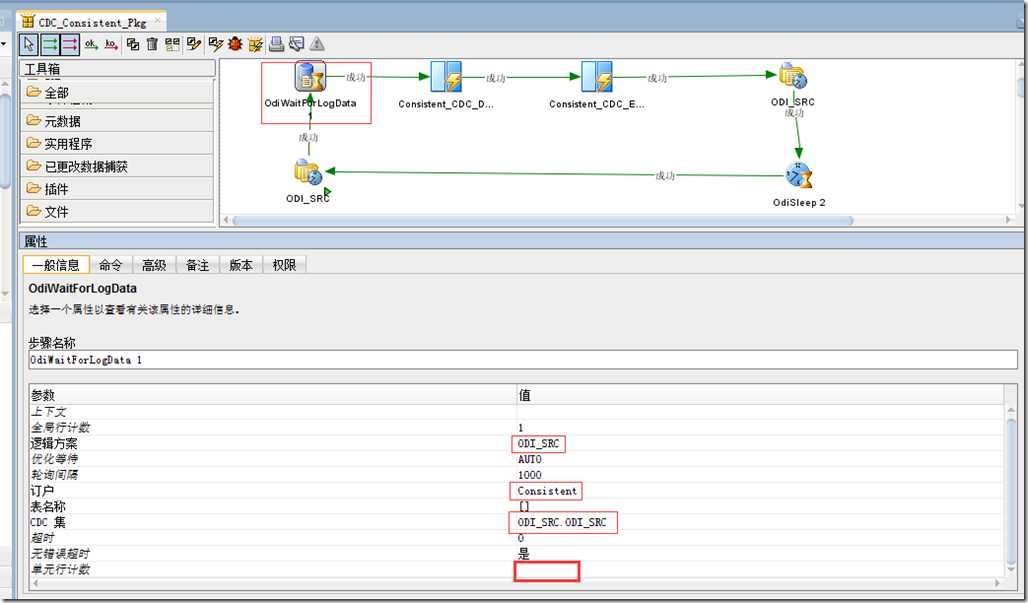Click the red bug debug icon
This screenshot has height=603, width=1028.
click(235, 45)
